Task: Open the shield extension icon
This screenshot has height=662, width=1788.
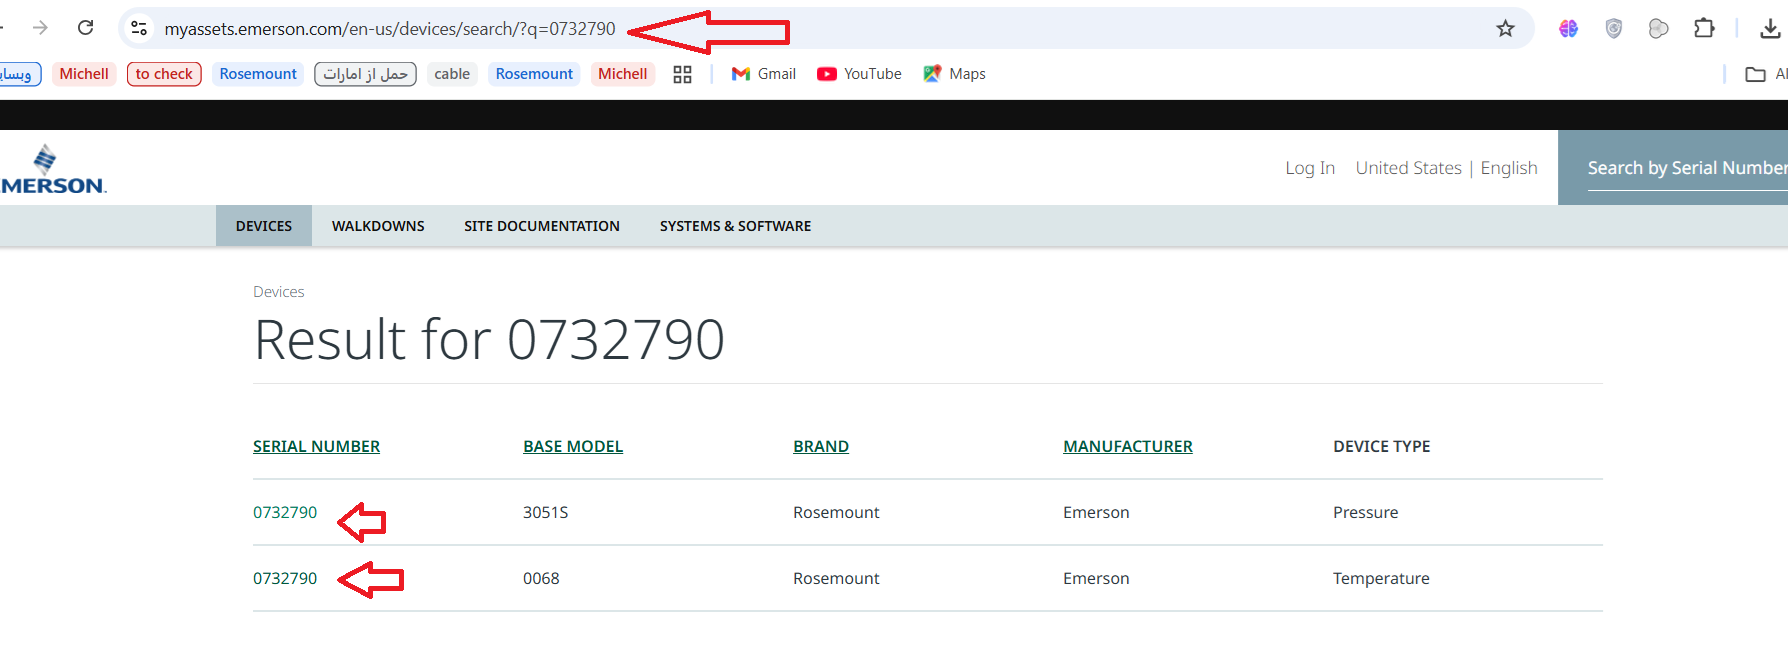Action: [1613, 28]
